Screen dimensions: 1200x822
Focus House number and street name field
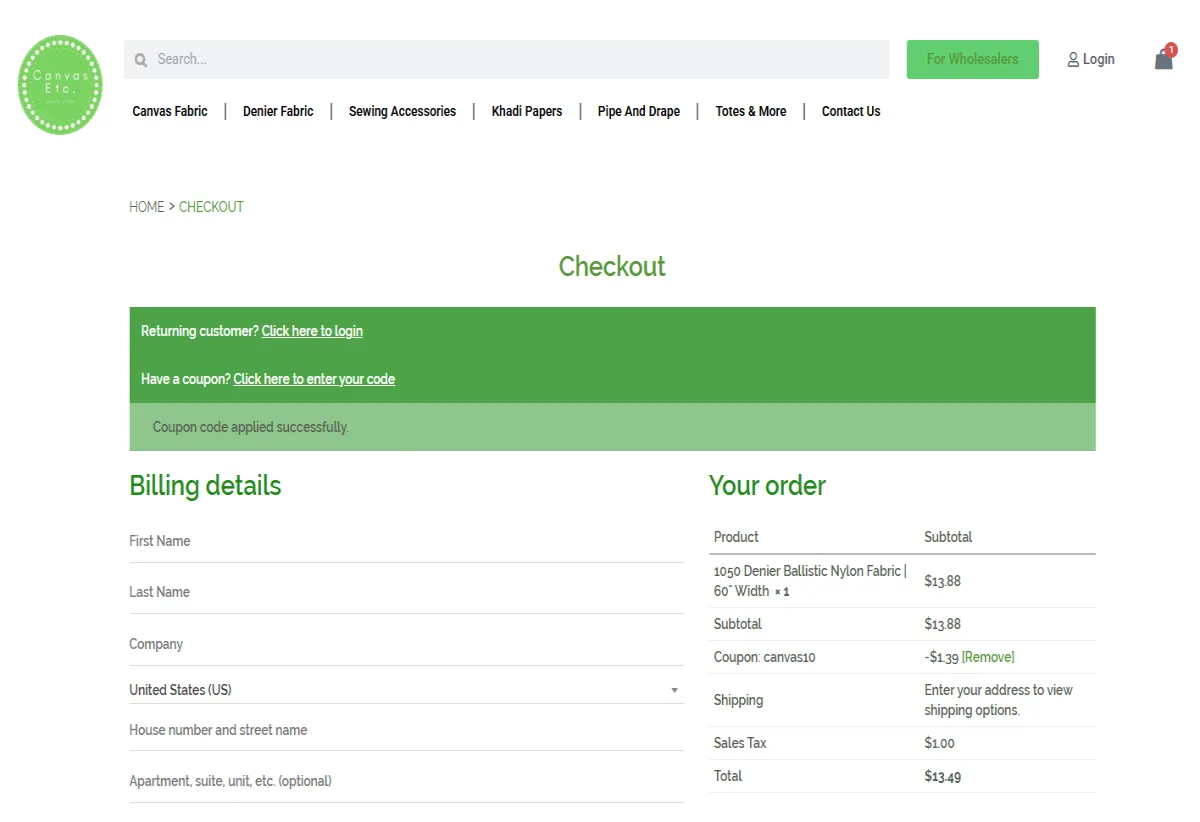(405, 730)
